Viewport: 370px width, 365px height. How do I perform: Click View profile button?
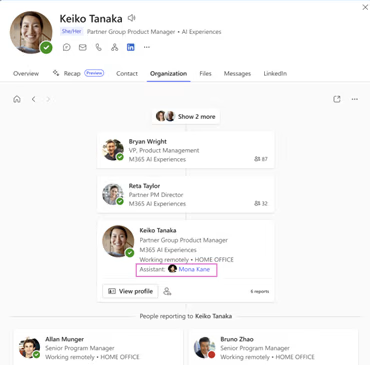pyautogui.click(x=130, y=291)
